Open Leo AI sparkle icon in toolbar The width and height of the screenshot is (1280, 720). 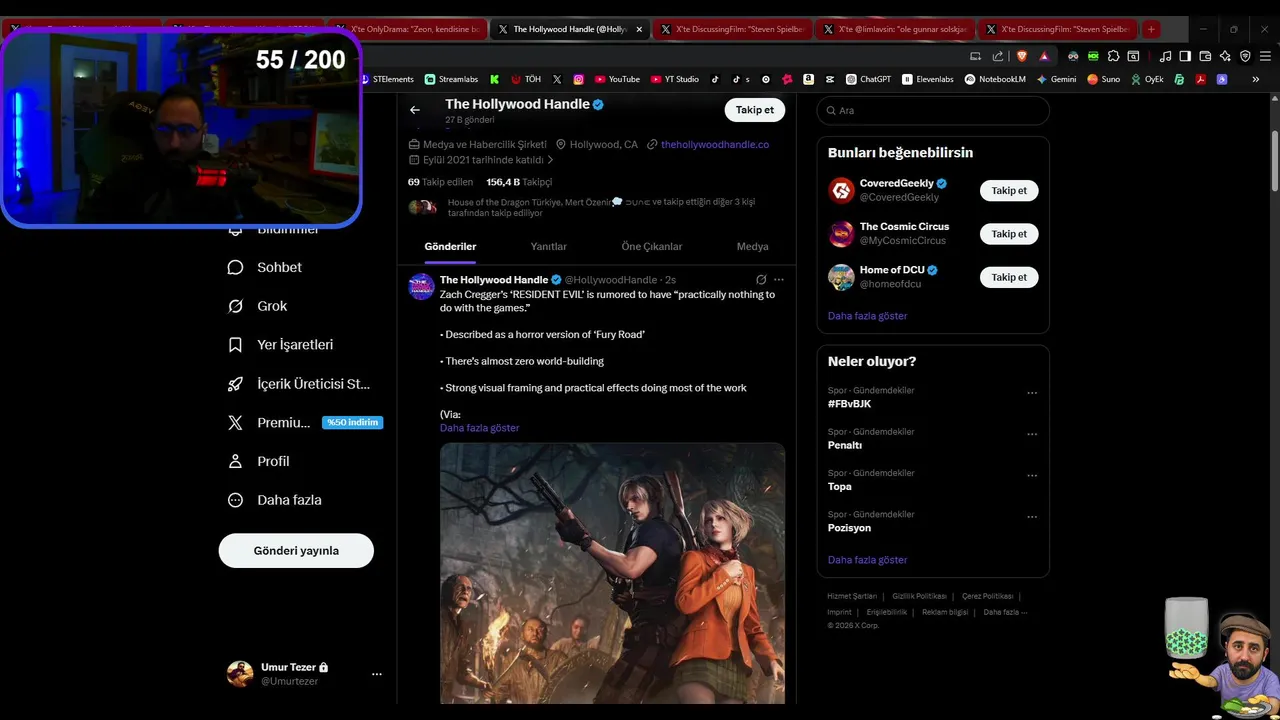coord(1225,56)
